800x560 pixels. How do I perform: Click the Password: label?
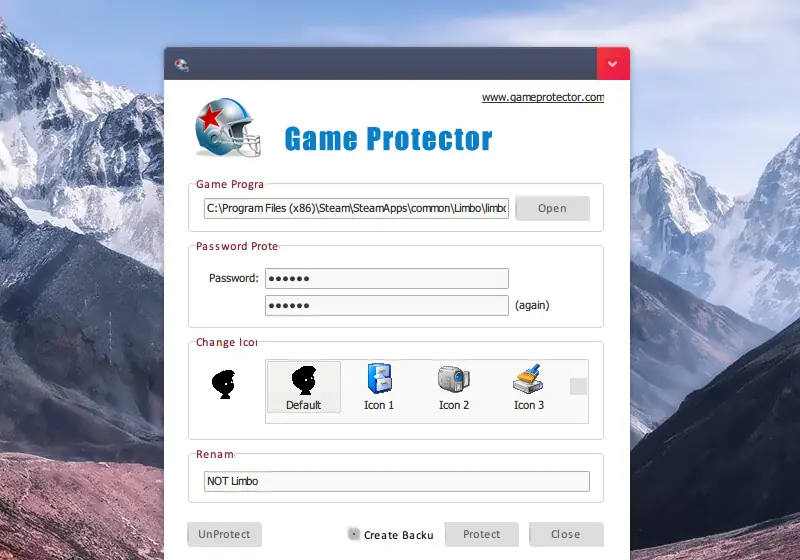click(234, 278)
